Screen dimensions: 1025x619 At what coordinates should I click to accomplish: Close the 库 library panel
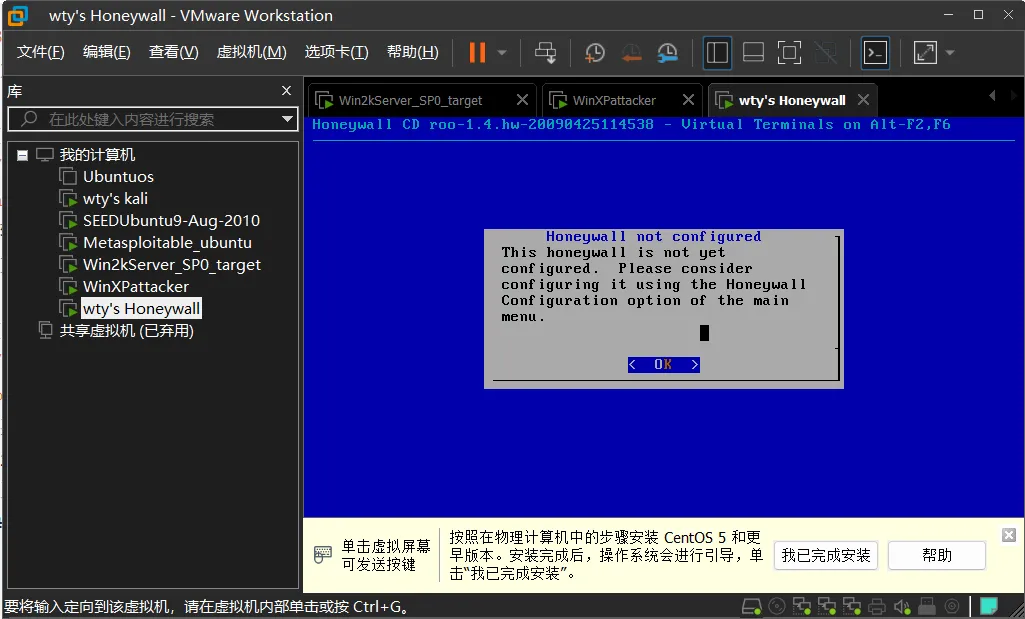pos(286,91)
